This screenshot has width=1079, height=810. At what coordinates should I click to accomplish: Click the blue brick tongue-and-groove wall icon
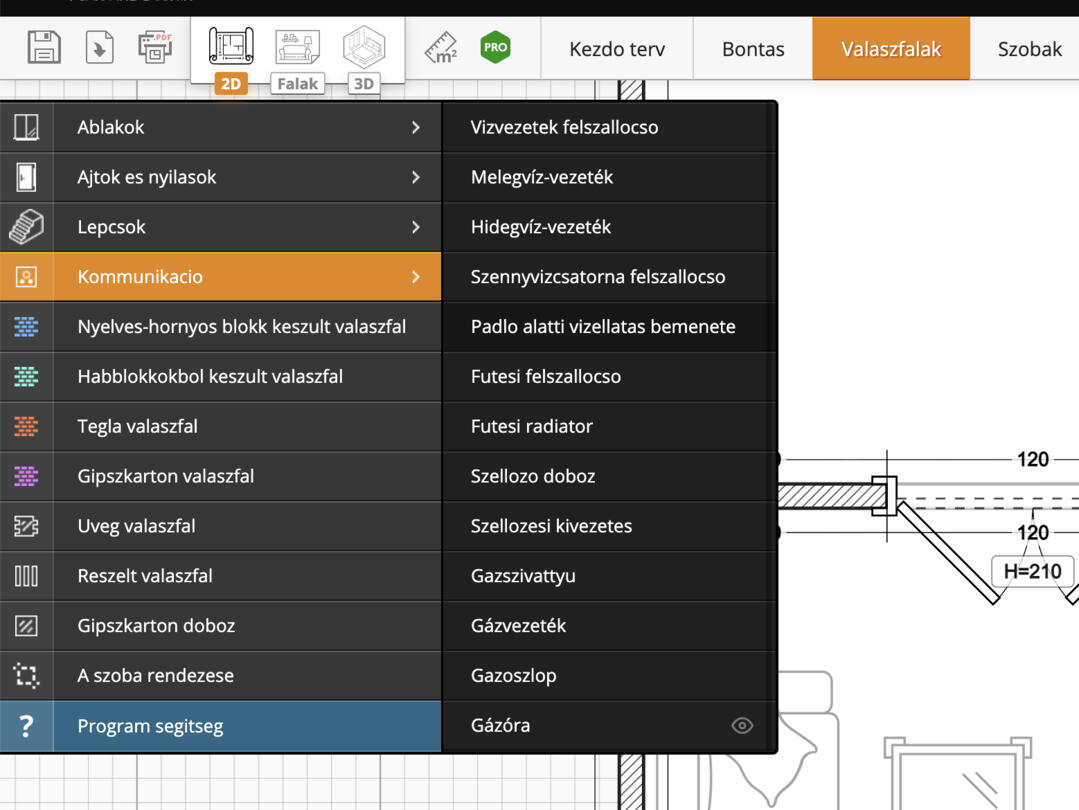click(x=26, y=327)
